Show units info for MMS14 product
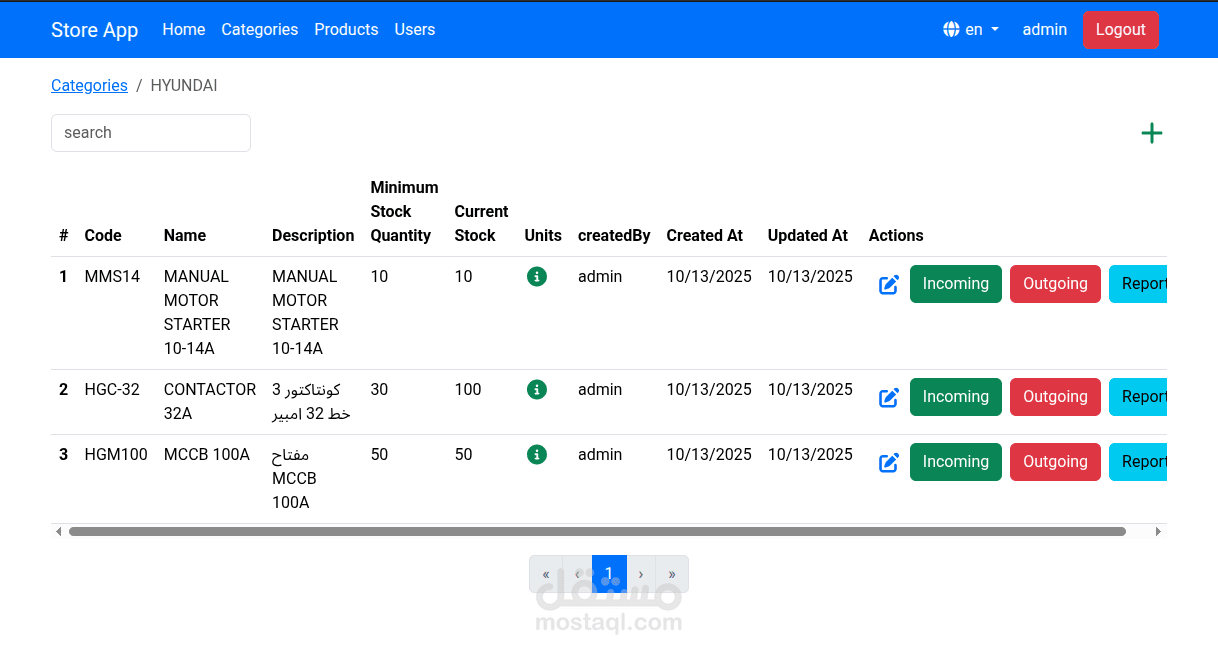 tap(537, 277)
